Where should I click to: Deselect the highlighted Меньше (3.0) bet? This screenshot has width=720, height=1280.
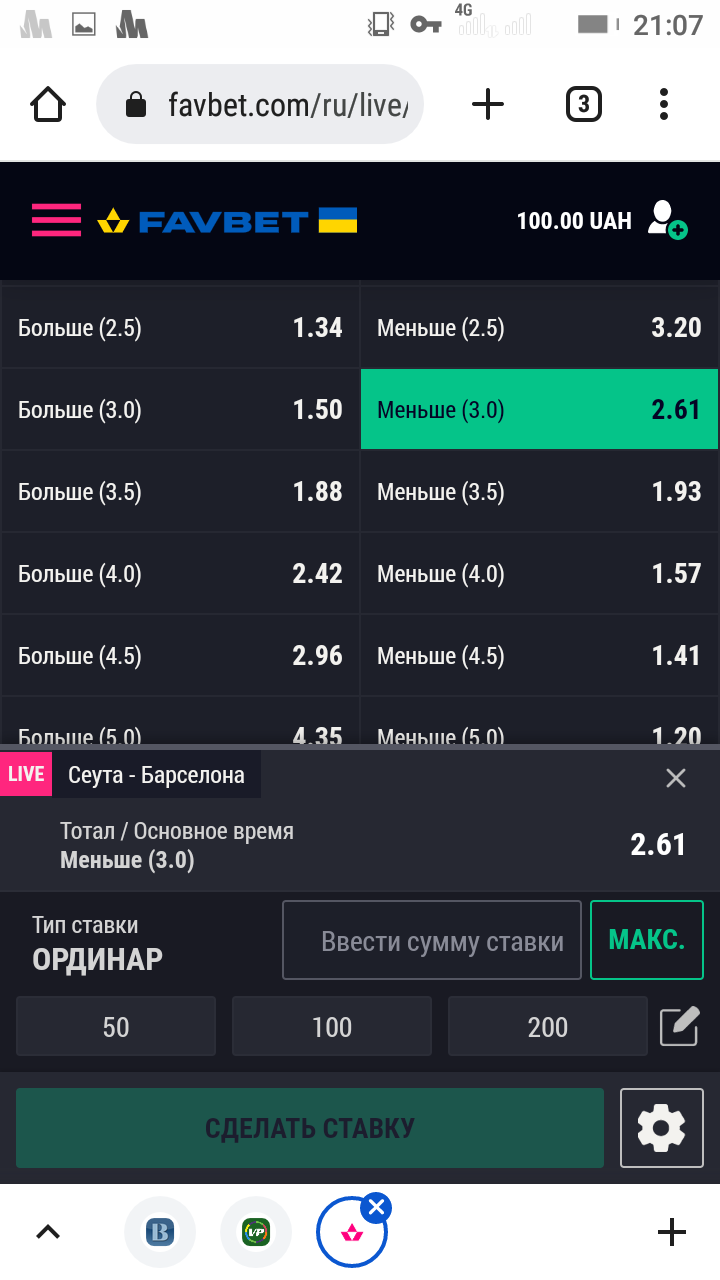[x=540, y=409]
